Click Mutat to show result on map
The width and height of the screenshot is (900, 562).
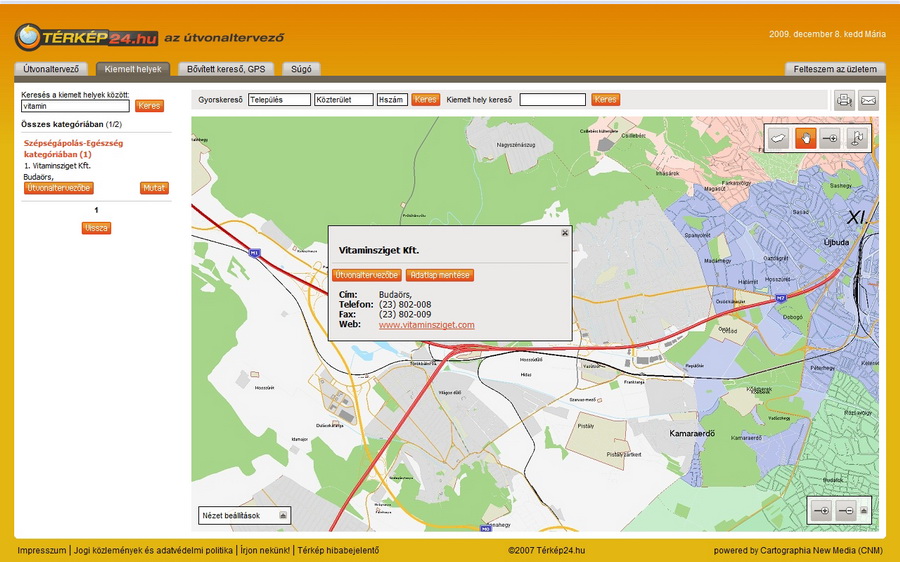coord(154,188)
